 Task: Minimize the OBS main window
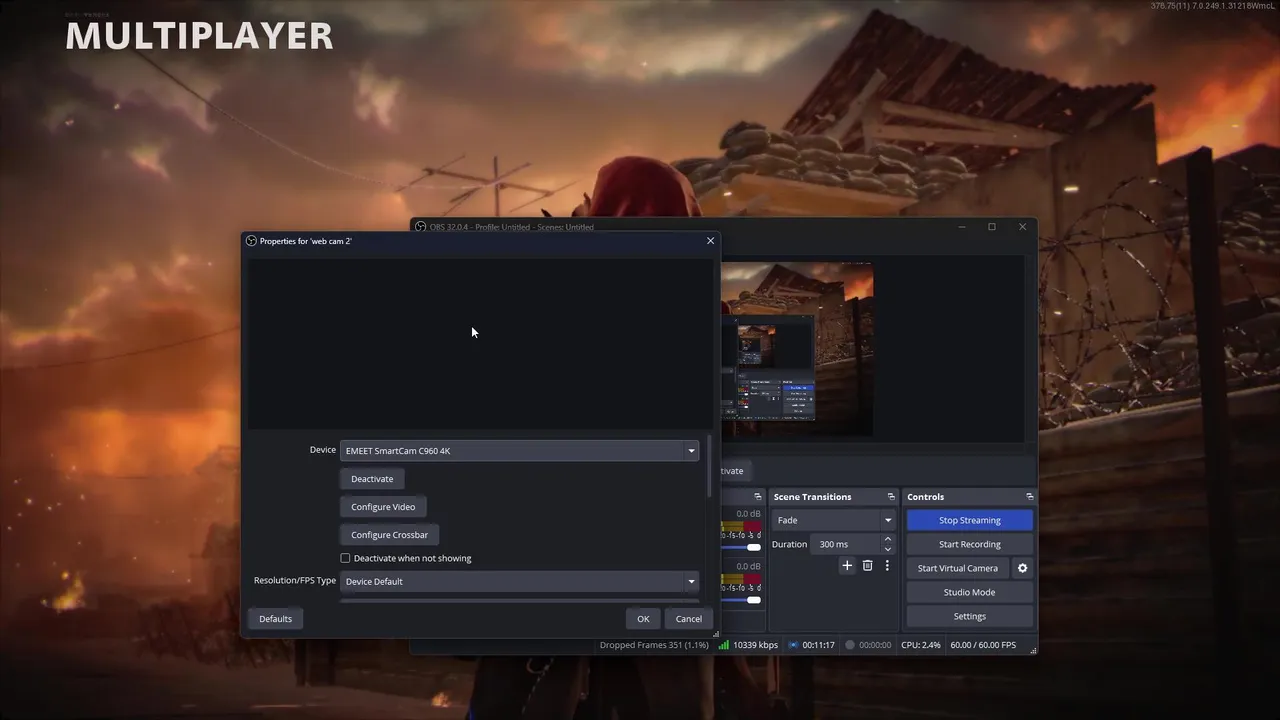pyautogui.click(x=962, y=227)
